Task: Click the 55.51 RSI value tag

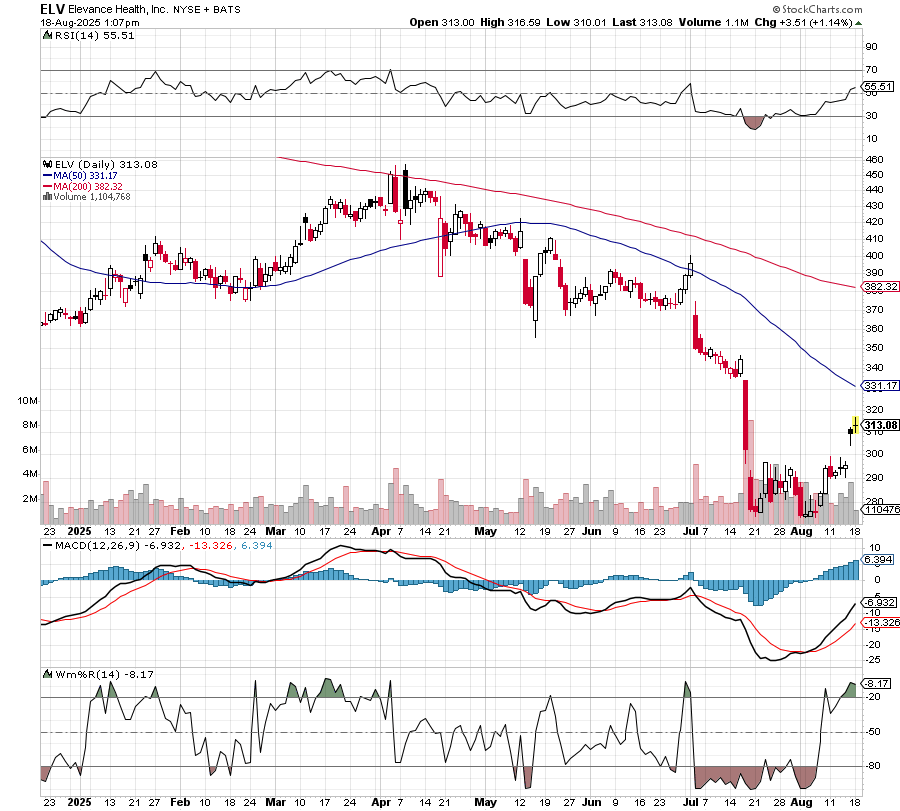Action: click(878, 87)
